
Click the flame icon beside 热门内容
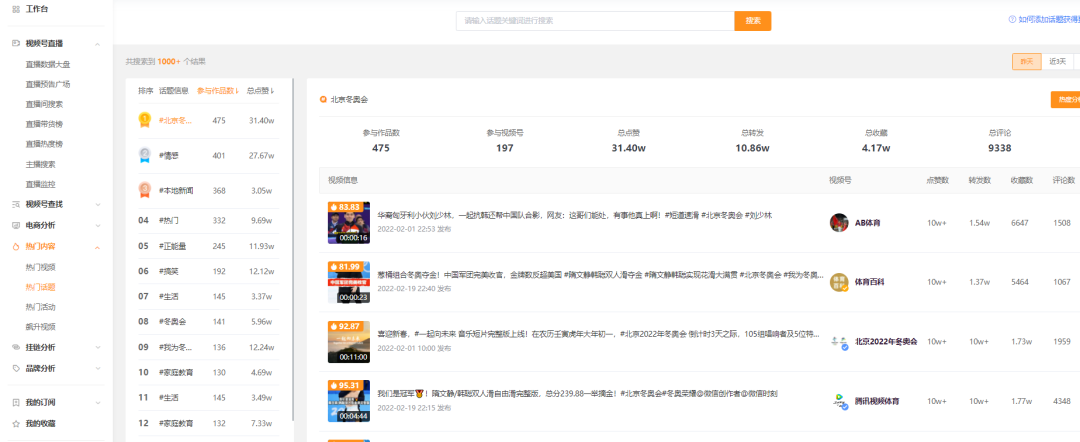[15, 246]
